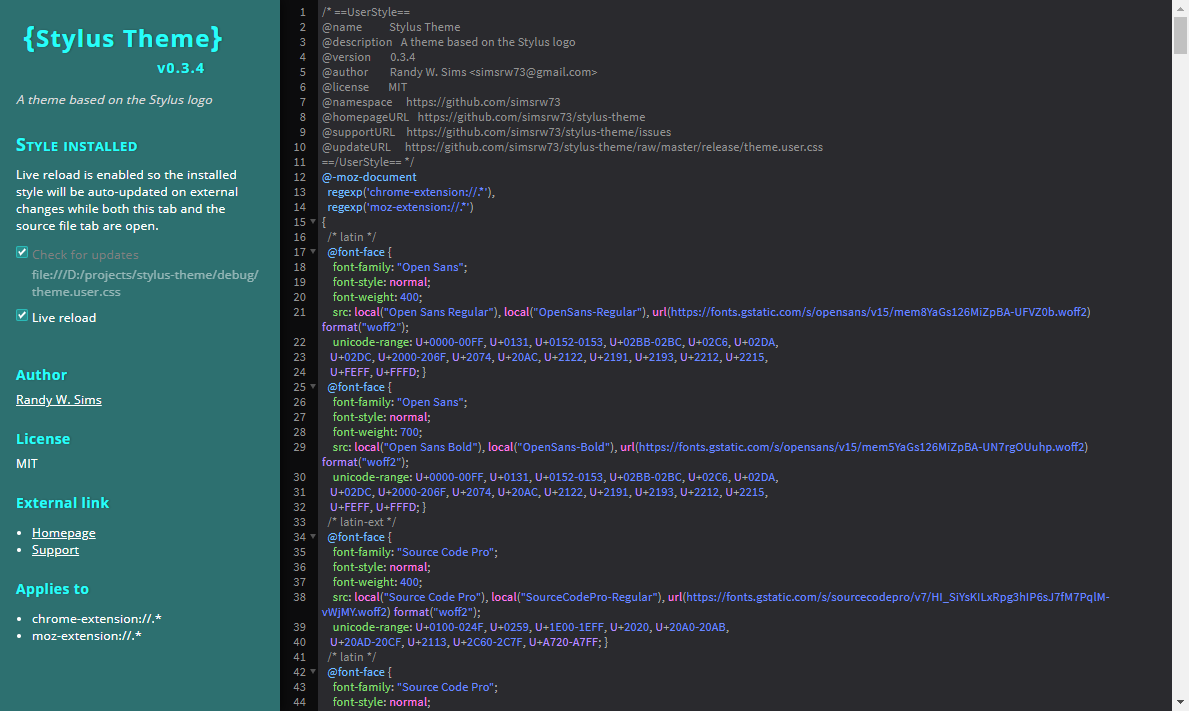Click the @description code line

click(448, 42)
